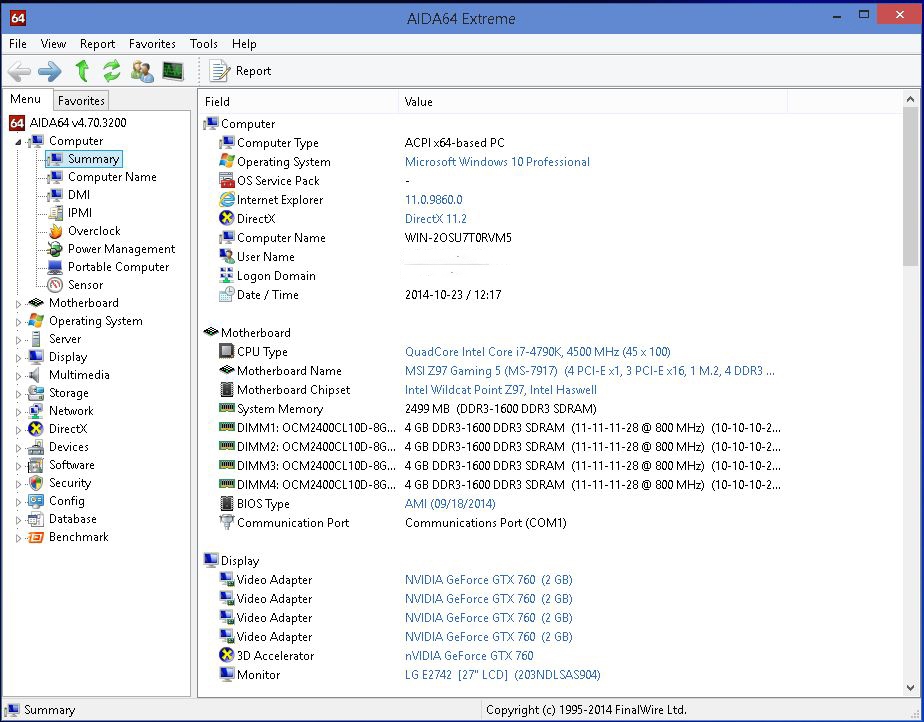Click the vertical scrollbar down arrow
The height and width of the screenshot is (722, 924).
[x=910, y=687]
